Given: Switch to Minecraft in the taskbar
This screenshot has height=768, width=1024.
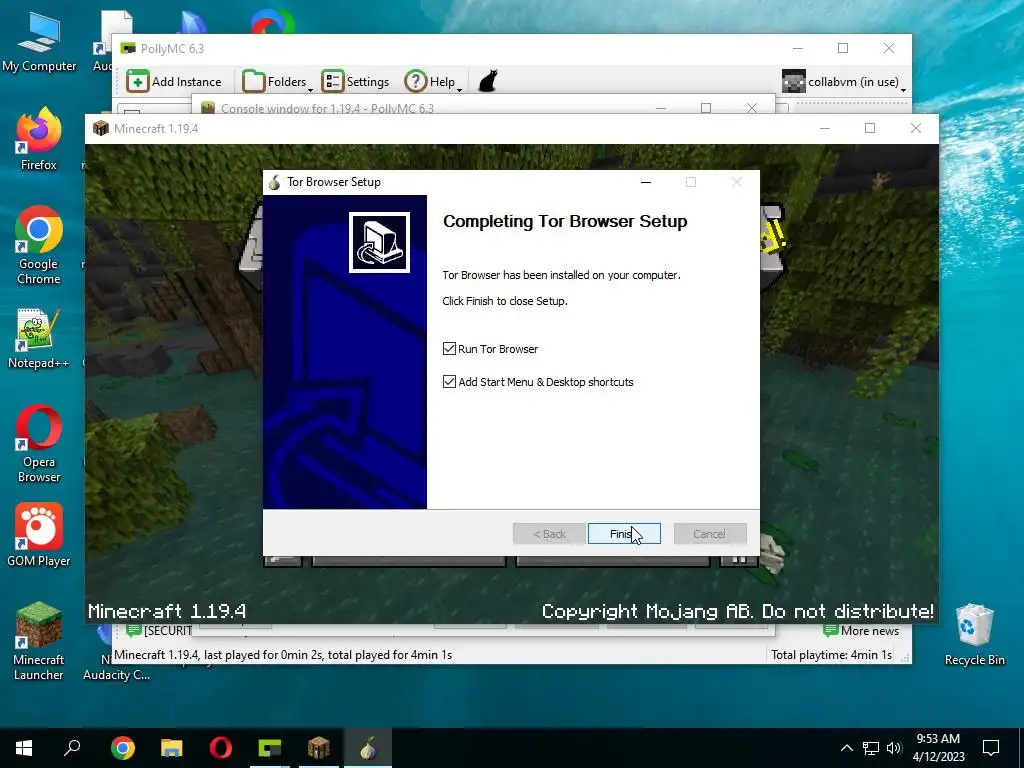Looking at the screenshot, I should click(x=319, y=748).
